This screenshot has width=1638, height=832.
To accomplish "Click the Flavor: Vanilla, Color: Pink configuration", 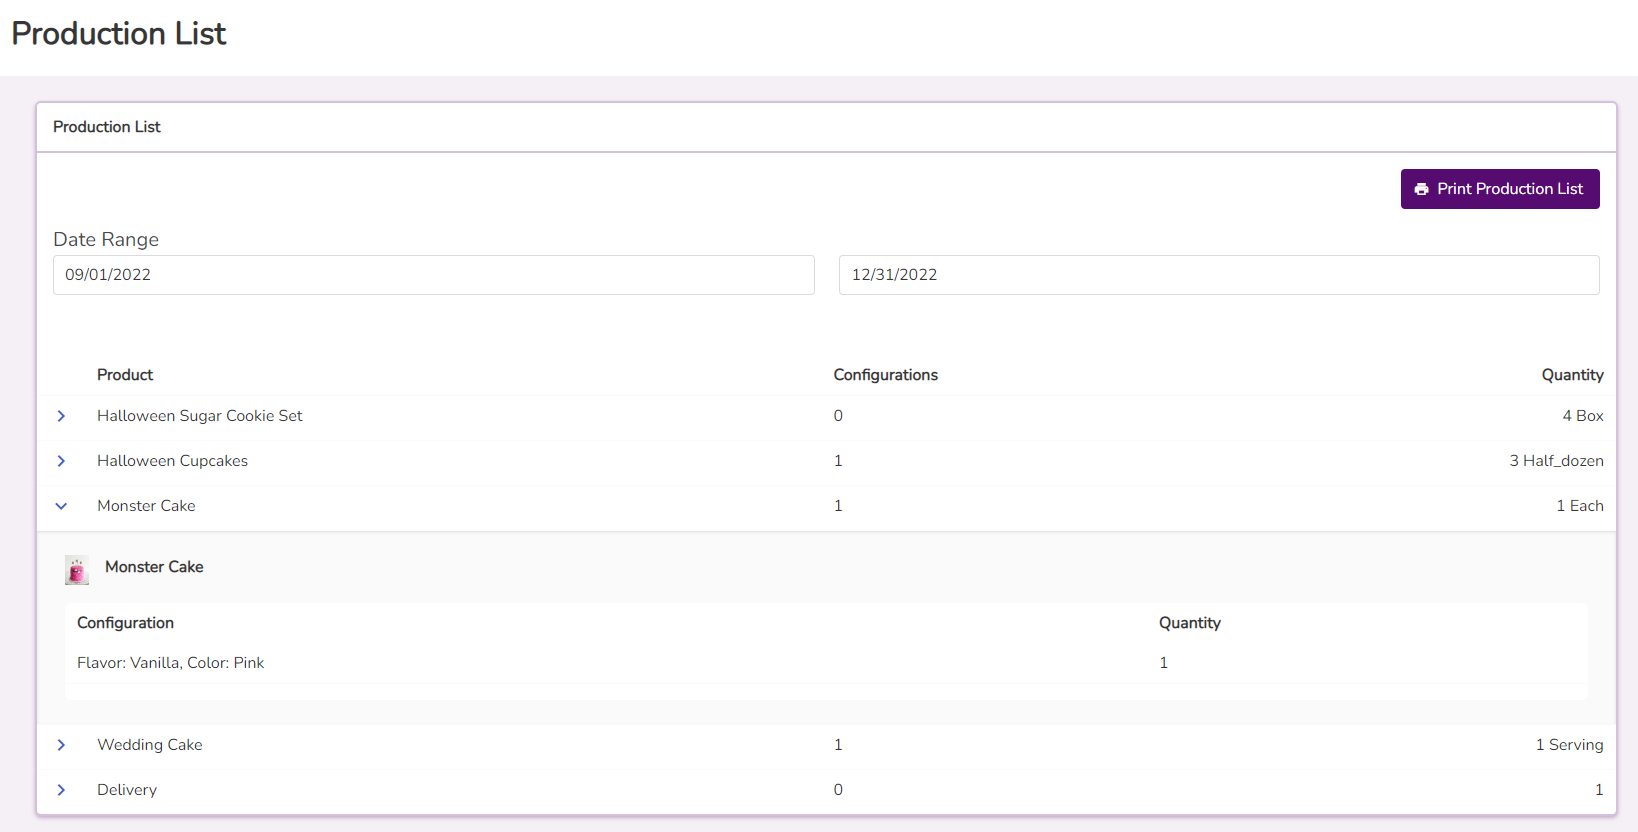I will coord(170,663).
